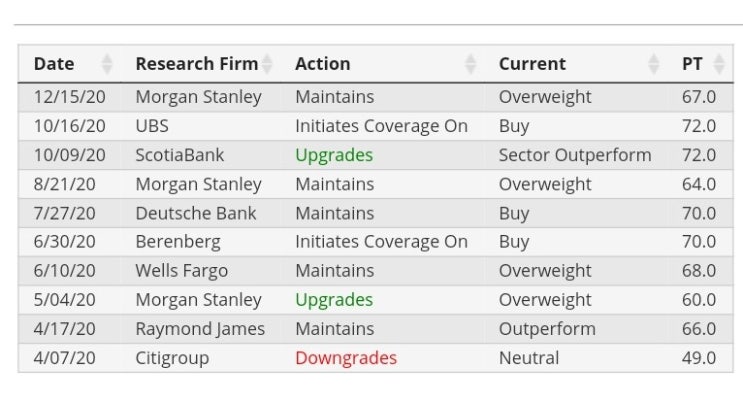Image resolution: width=743 pixels, height=401 pixels.
Task: Click green Upgrades for ScotiaBank row
Action: [x=334, y=155]
